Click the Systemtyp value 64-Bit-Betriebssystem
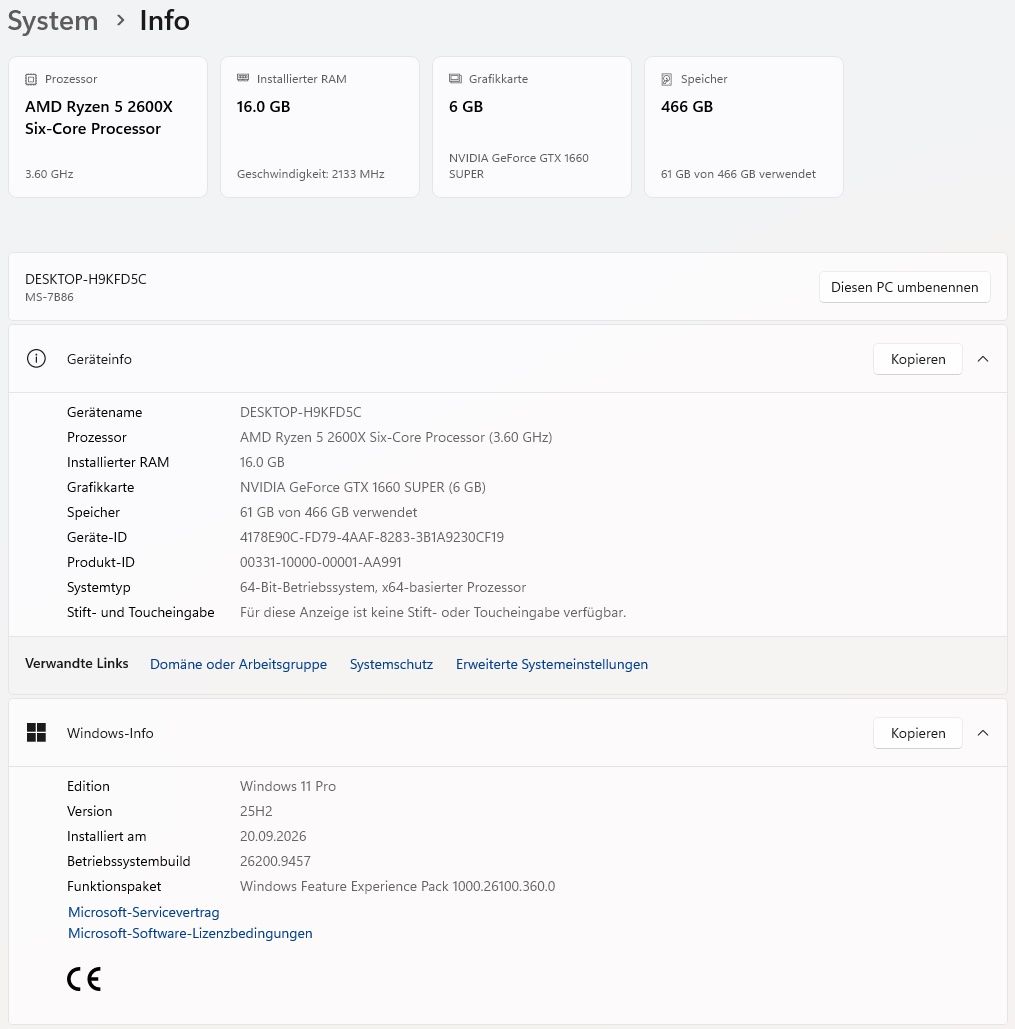 (383, 587)
